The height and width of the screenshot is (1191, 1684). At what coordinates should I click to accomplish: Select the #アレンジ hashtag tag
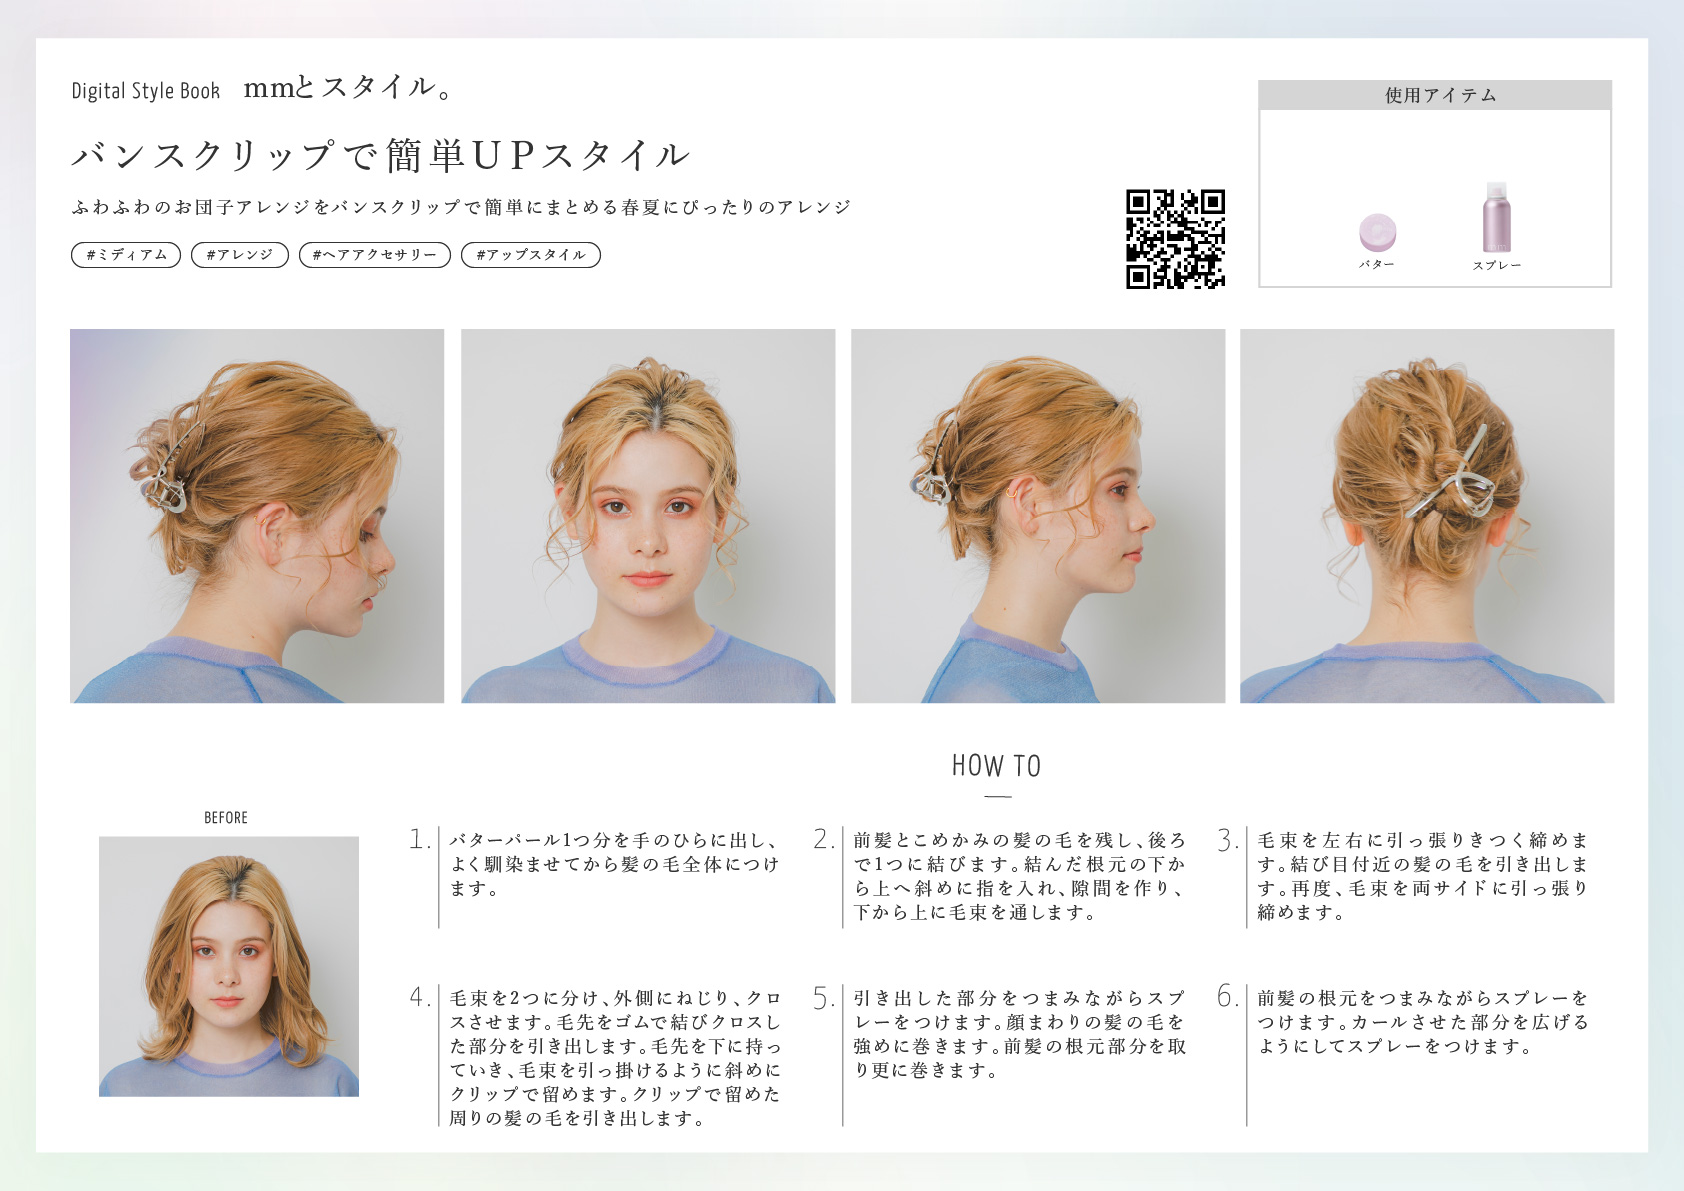(240, 255)
